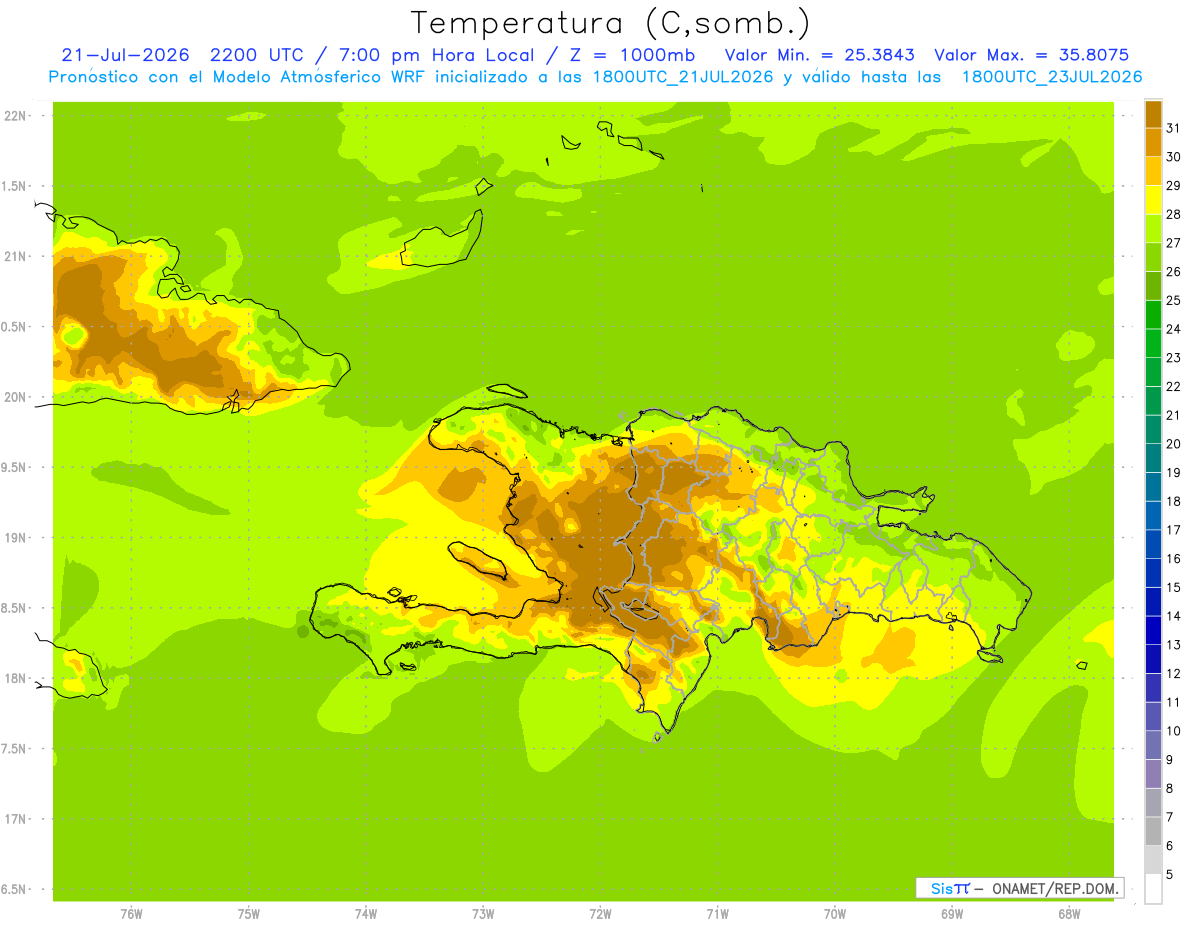Click the "74W" longitude axis label
The image size is (1200, 927).
click(365, 914)
